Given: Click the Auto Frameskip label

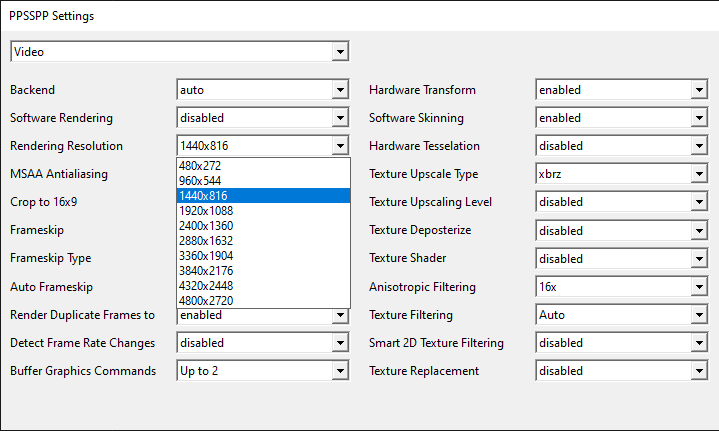Looking at the screenshot, I should (x=51, y=287).
